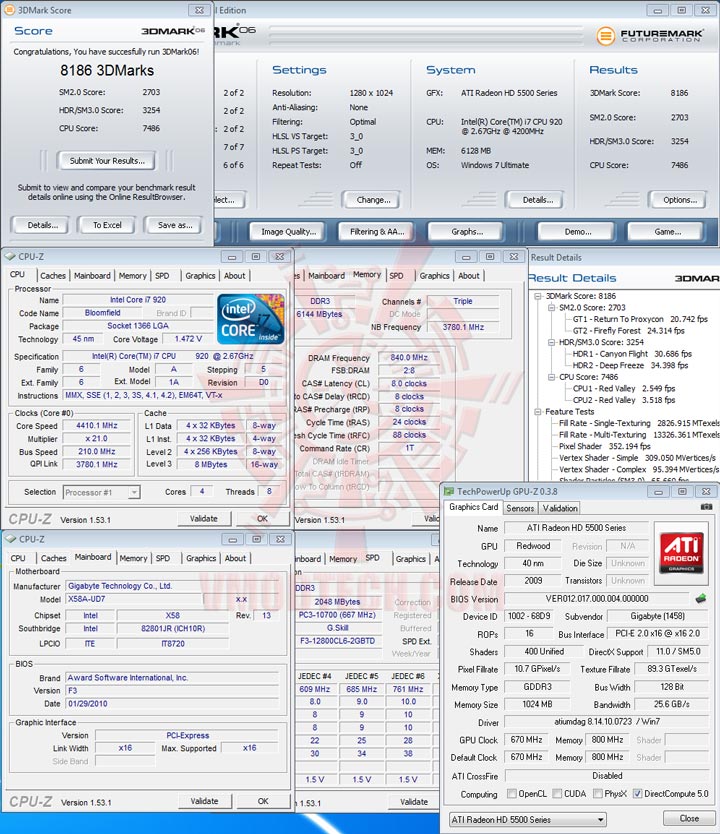Click the Futuremark Corporation logo

coord(649,36)
